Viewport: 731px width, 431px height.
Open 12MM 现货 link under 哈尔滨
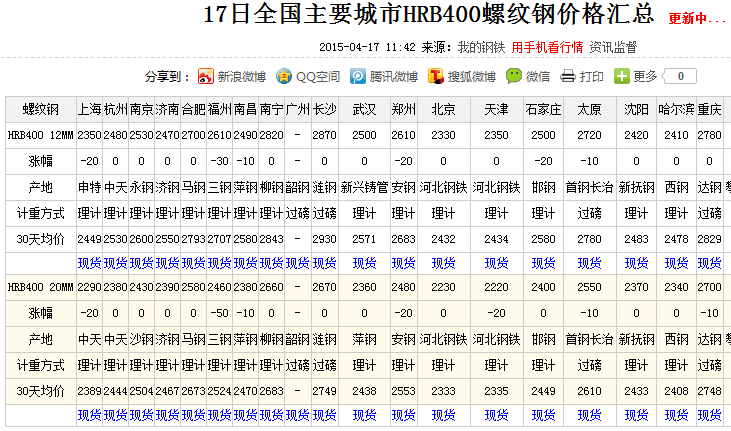[676, 264]
